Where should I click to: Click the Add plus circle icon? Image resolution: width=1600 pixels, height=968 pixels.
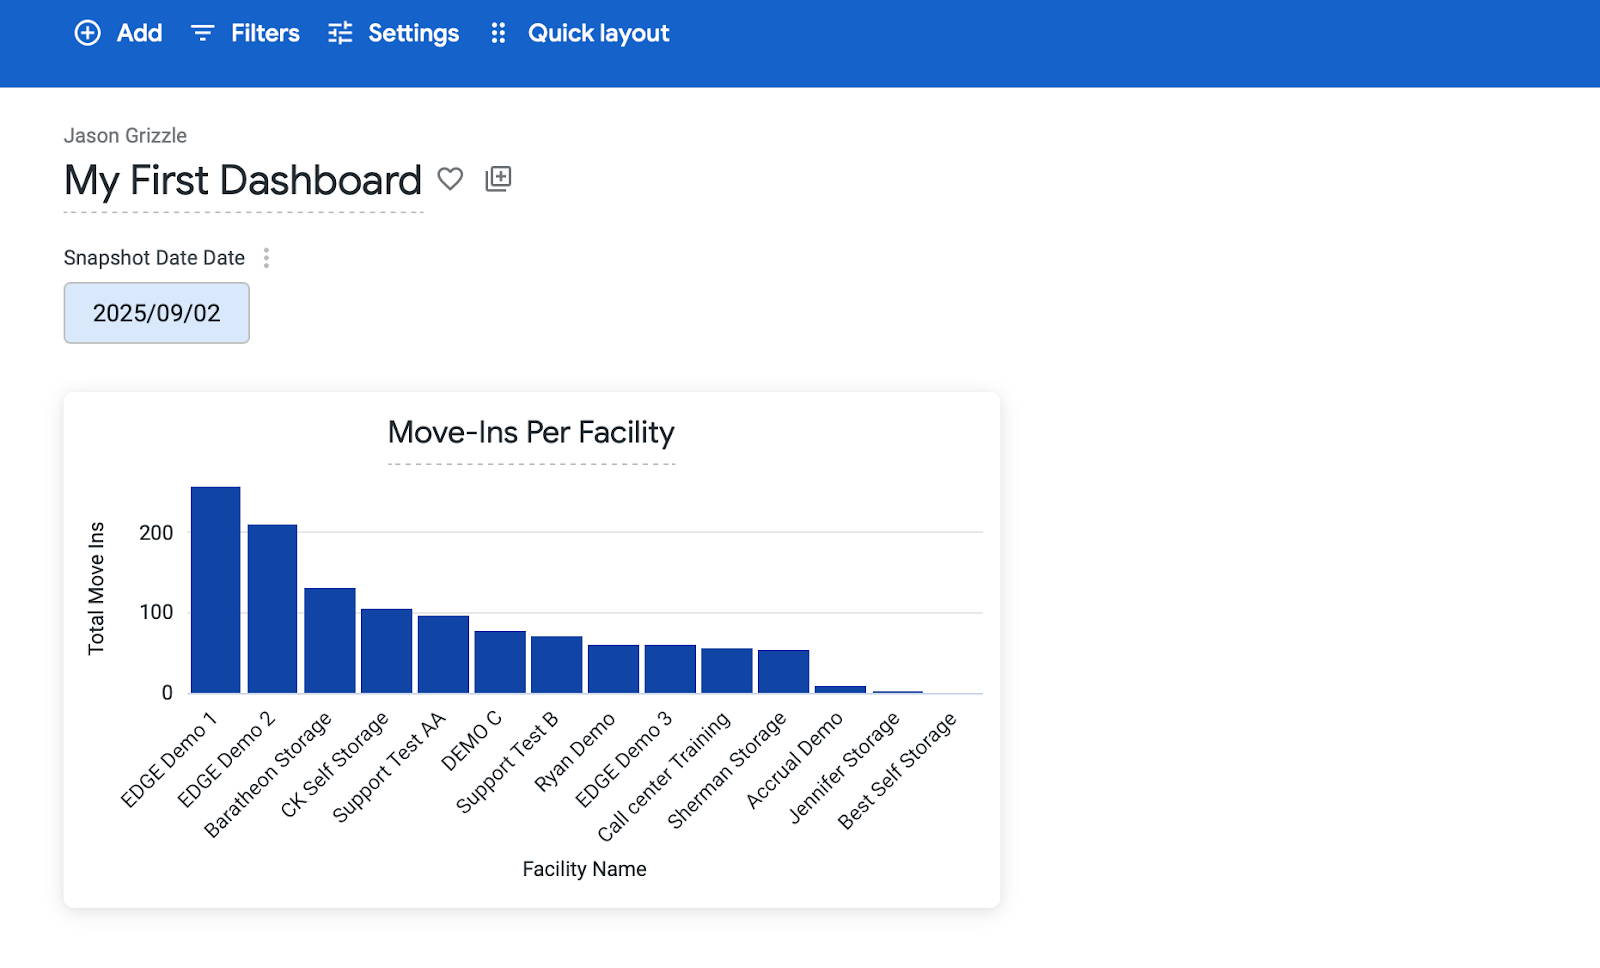88,33
